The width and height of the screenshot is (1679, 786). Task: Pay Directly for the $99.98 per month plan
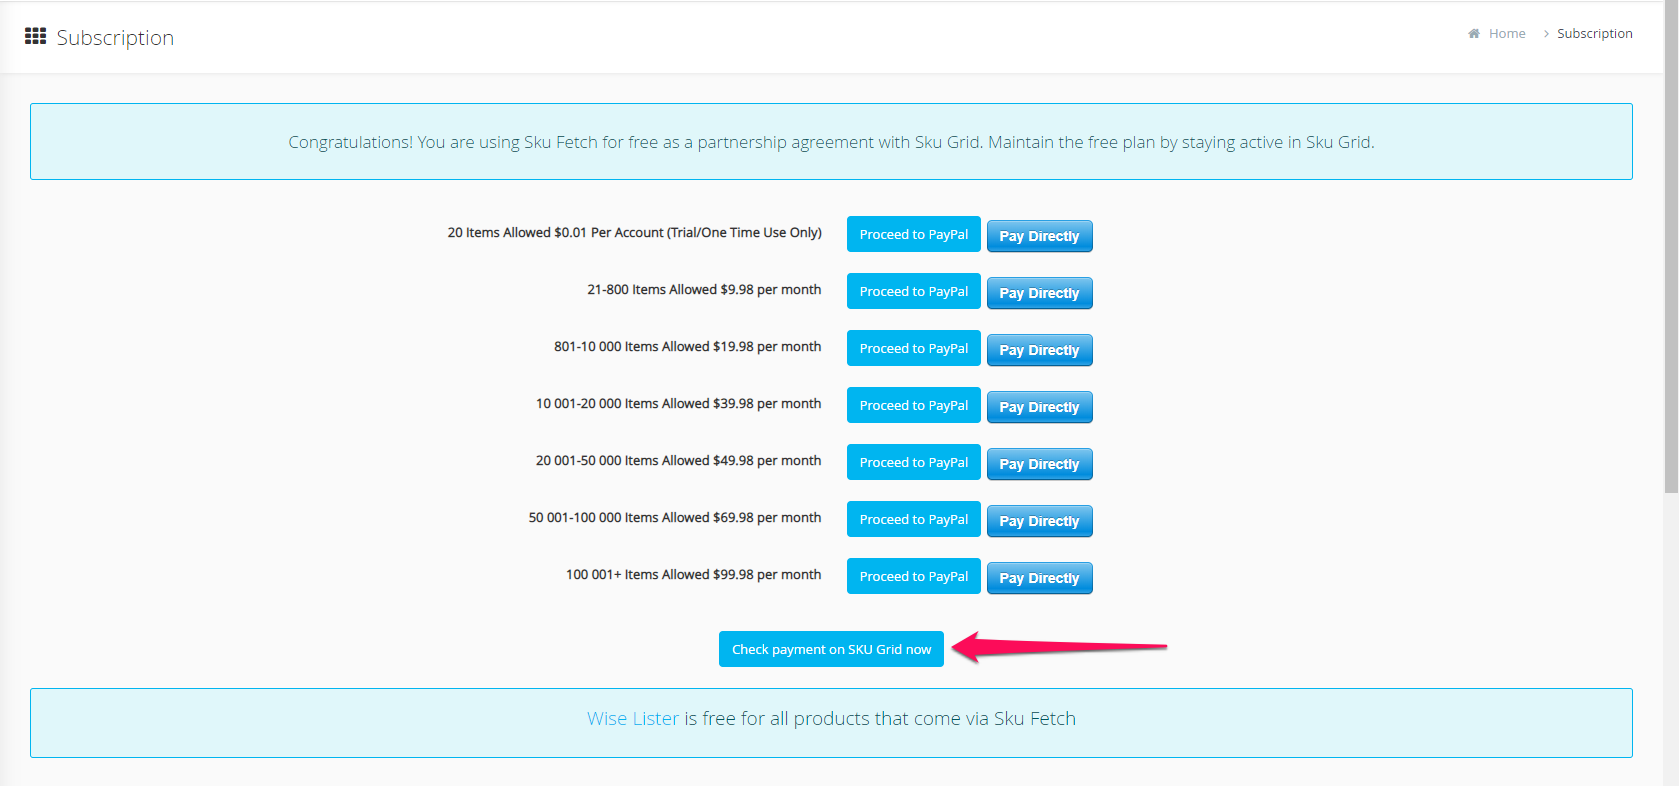pyautogui.click(x=1039, y=578)
